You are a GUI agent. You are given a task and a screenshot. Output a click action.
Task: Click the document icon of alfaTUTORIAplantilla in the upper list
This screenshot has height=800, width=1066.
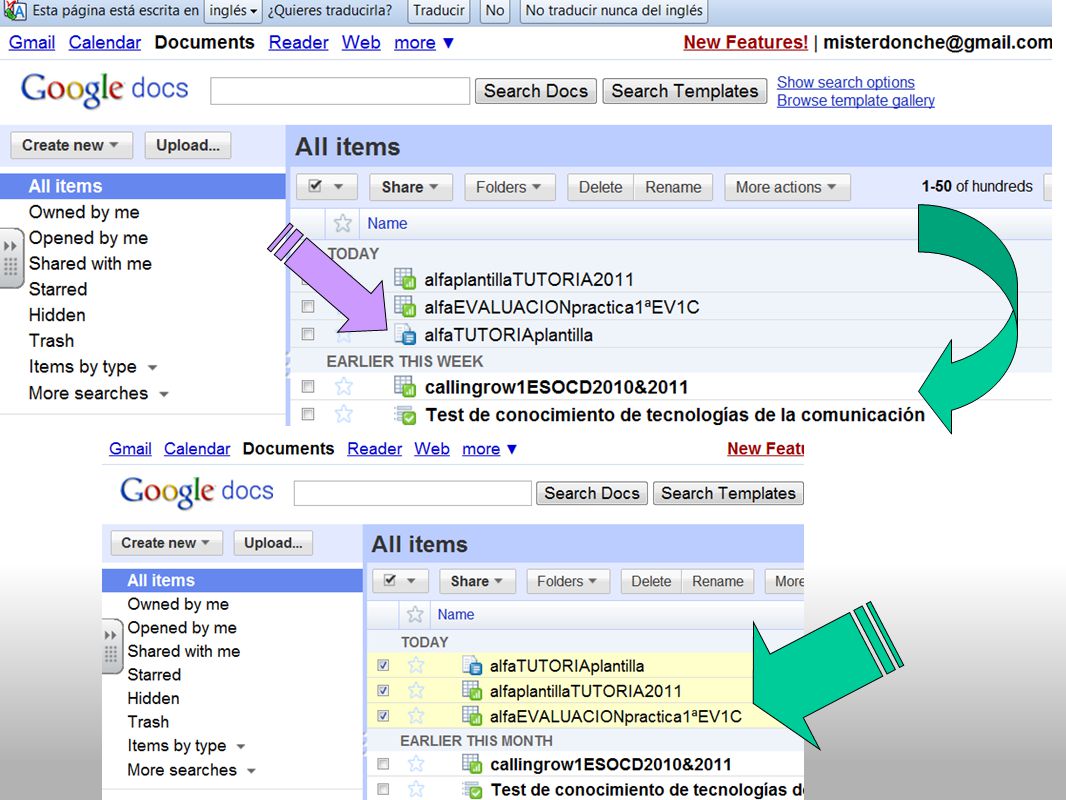[x=405, y=334]
